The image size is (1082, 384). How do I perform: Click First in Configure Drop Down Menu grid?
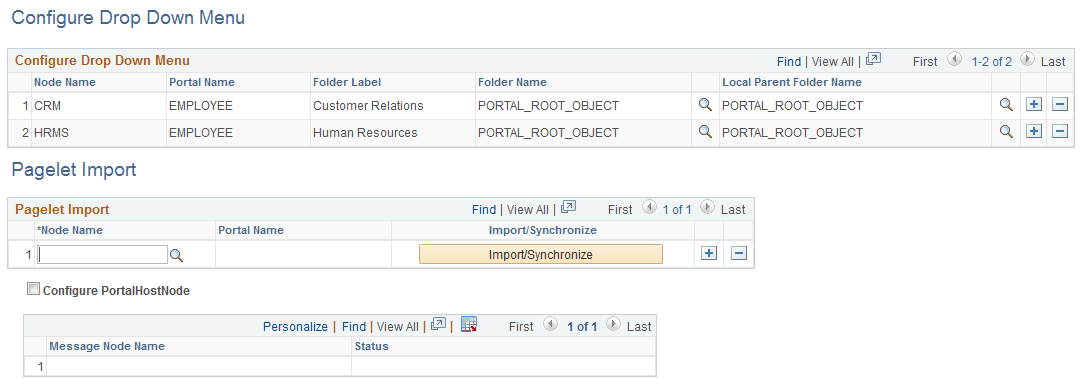coord(925,61)
